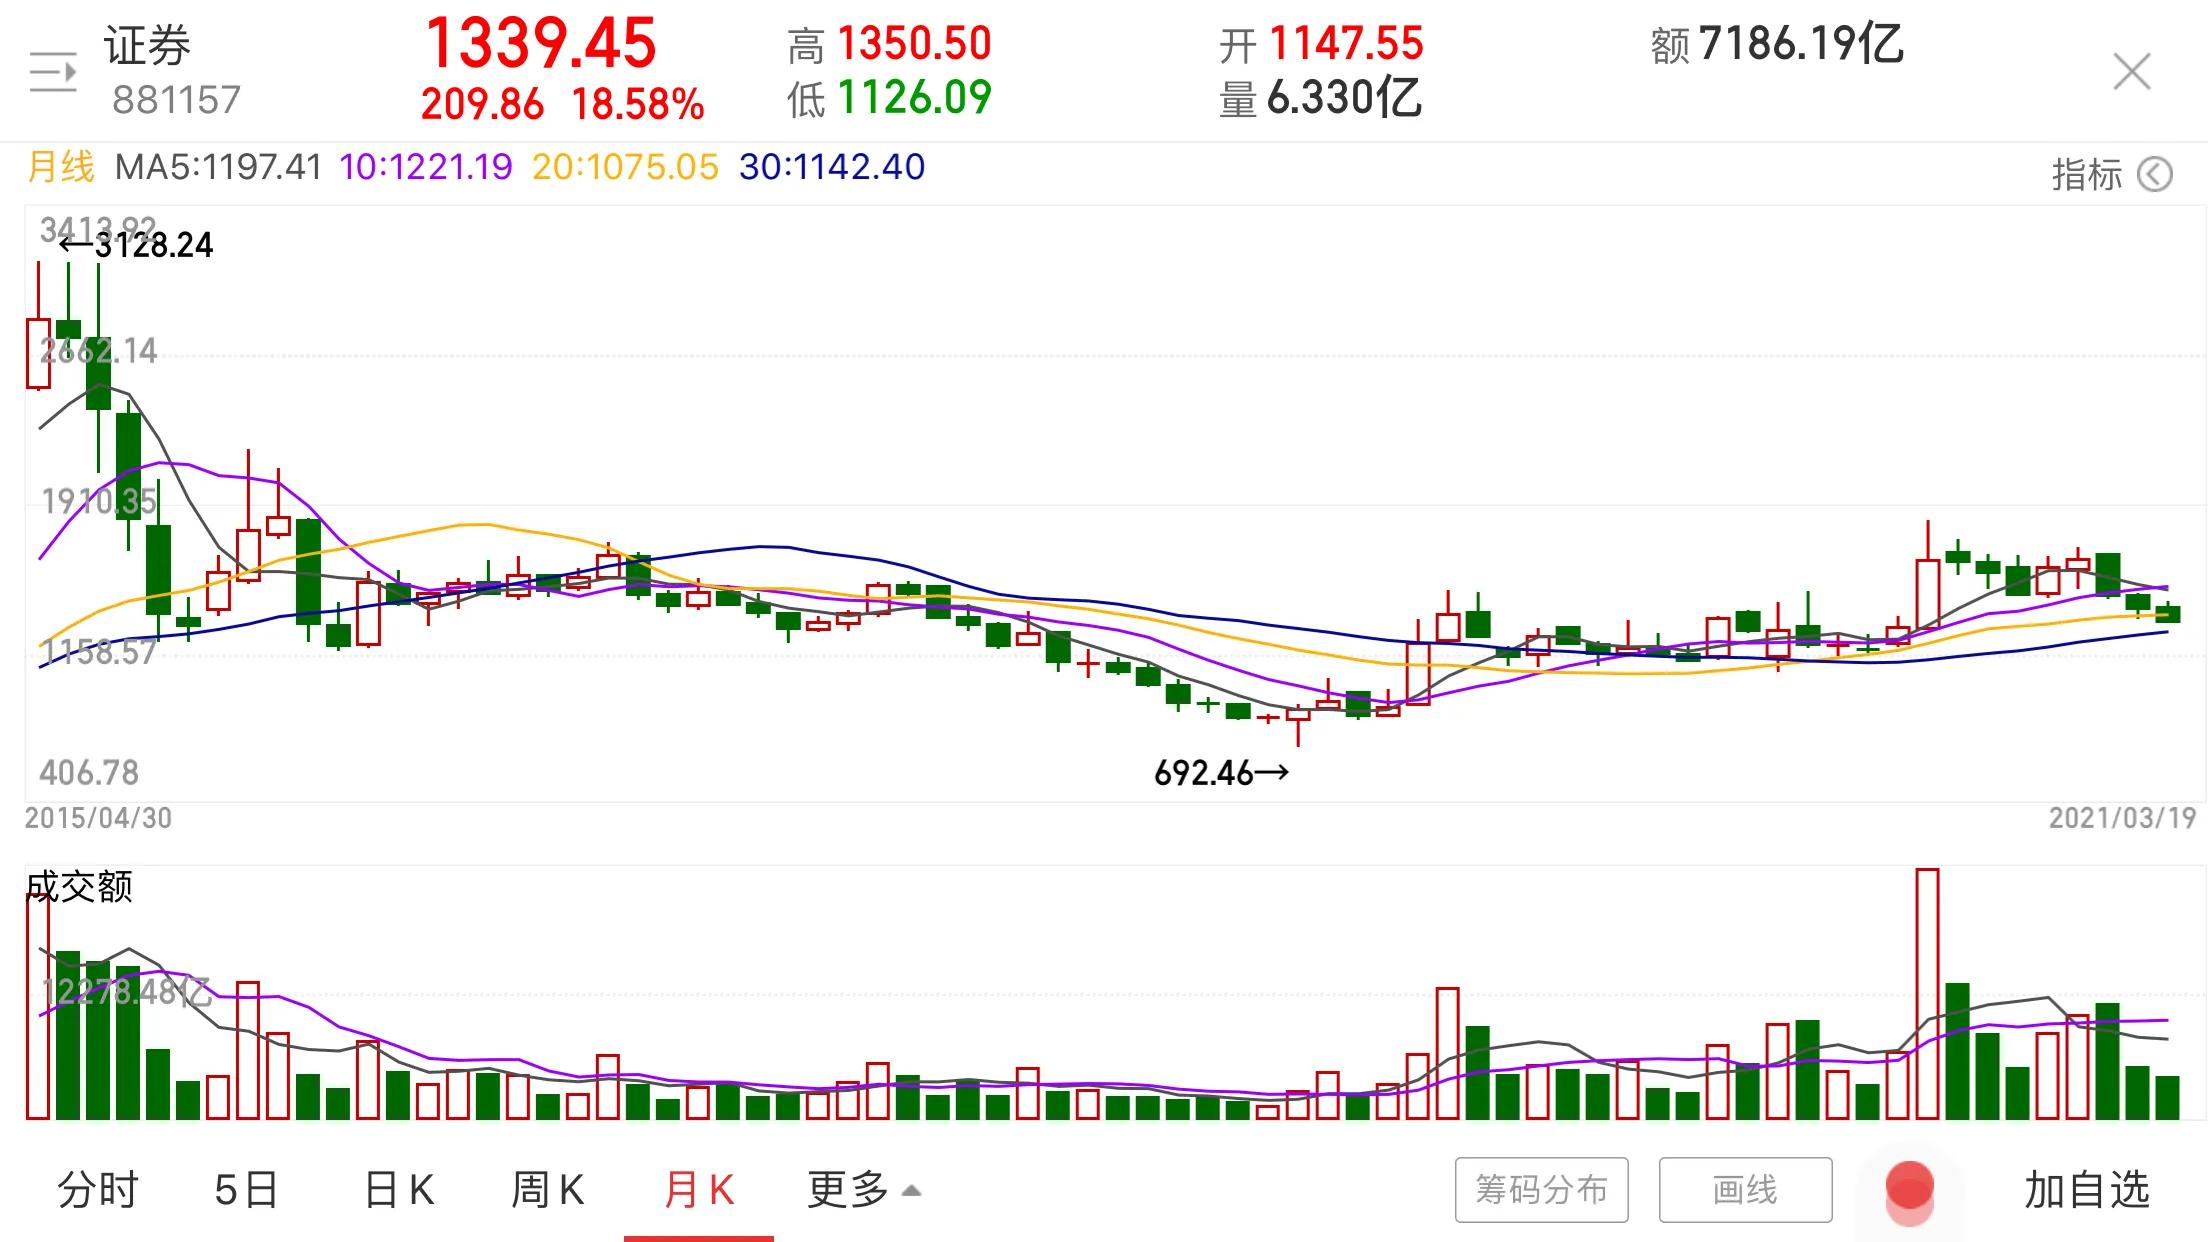Viewport: 2208px width, 1242px height.
Task: Open the 筹码分布 panel
Action: [x=1541, y=1190]
